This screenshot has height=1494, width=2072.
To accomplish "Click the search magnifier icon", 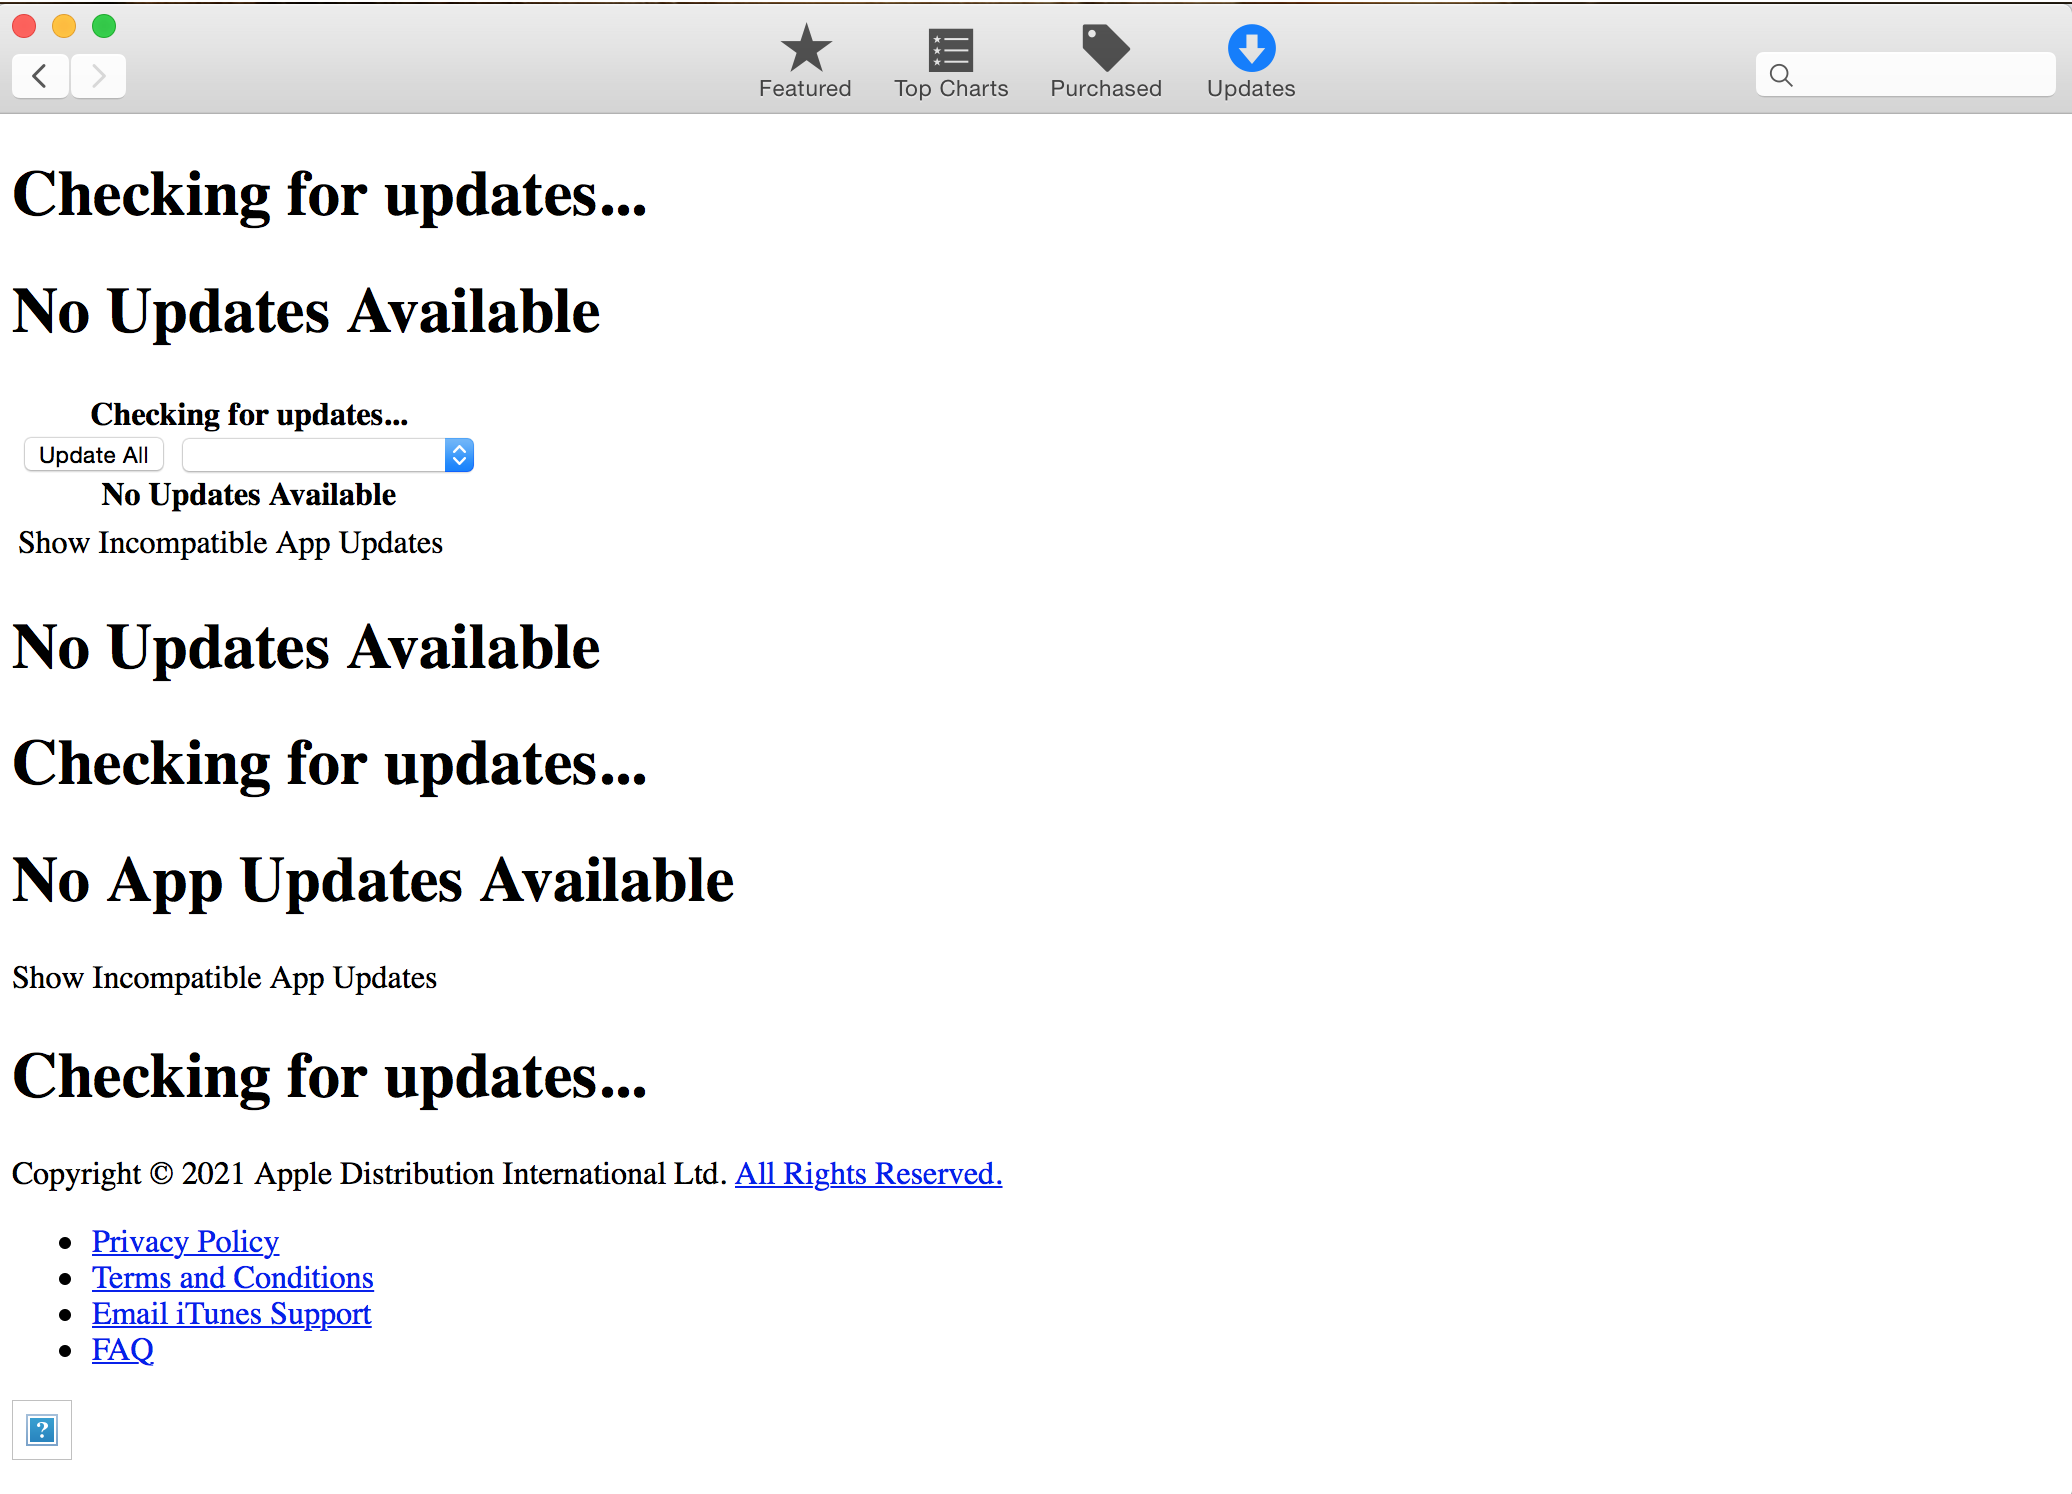I will [x=1781, y=75].
